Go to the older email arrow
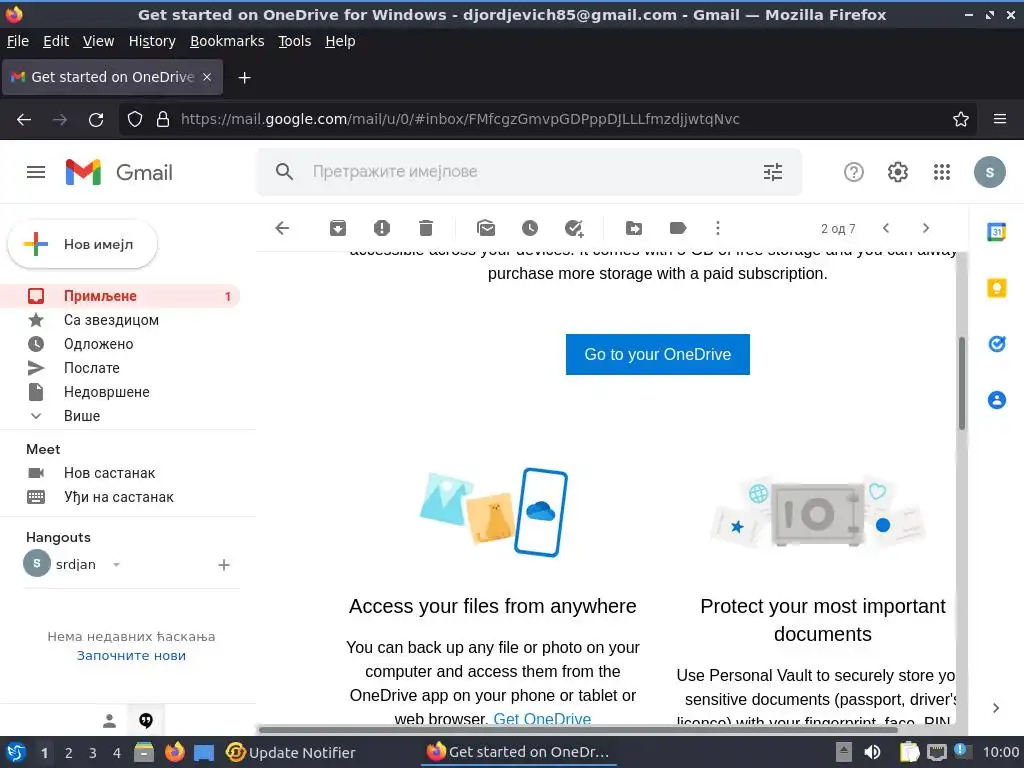The width and height of the screenshot is (1024, 768). click(925, 228)
